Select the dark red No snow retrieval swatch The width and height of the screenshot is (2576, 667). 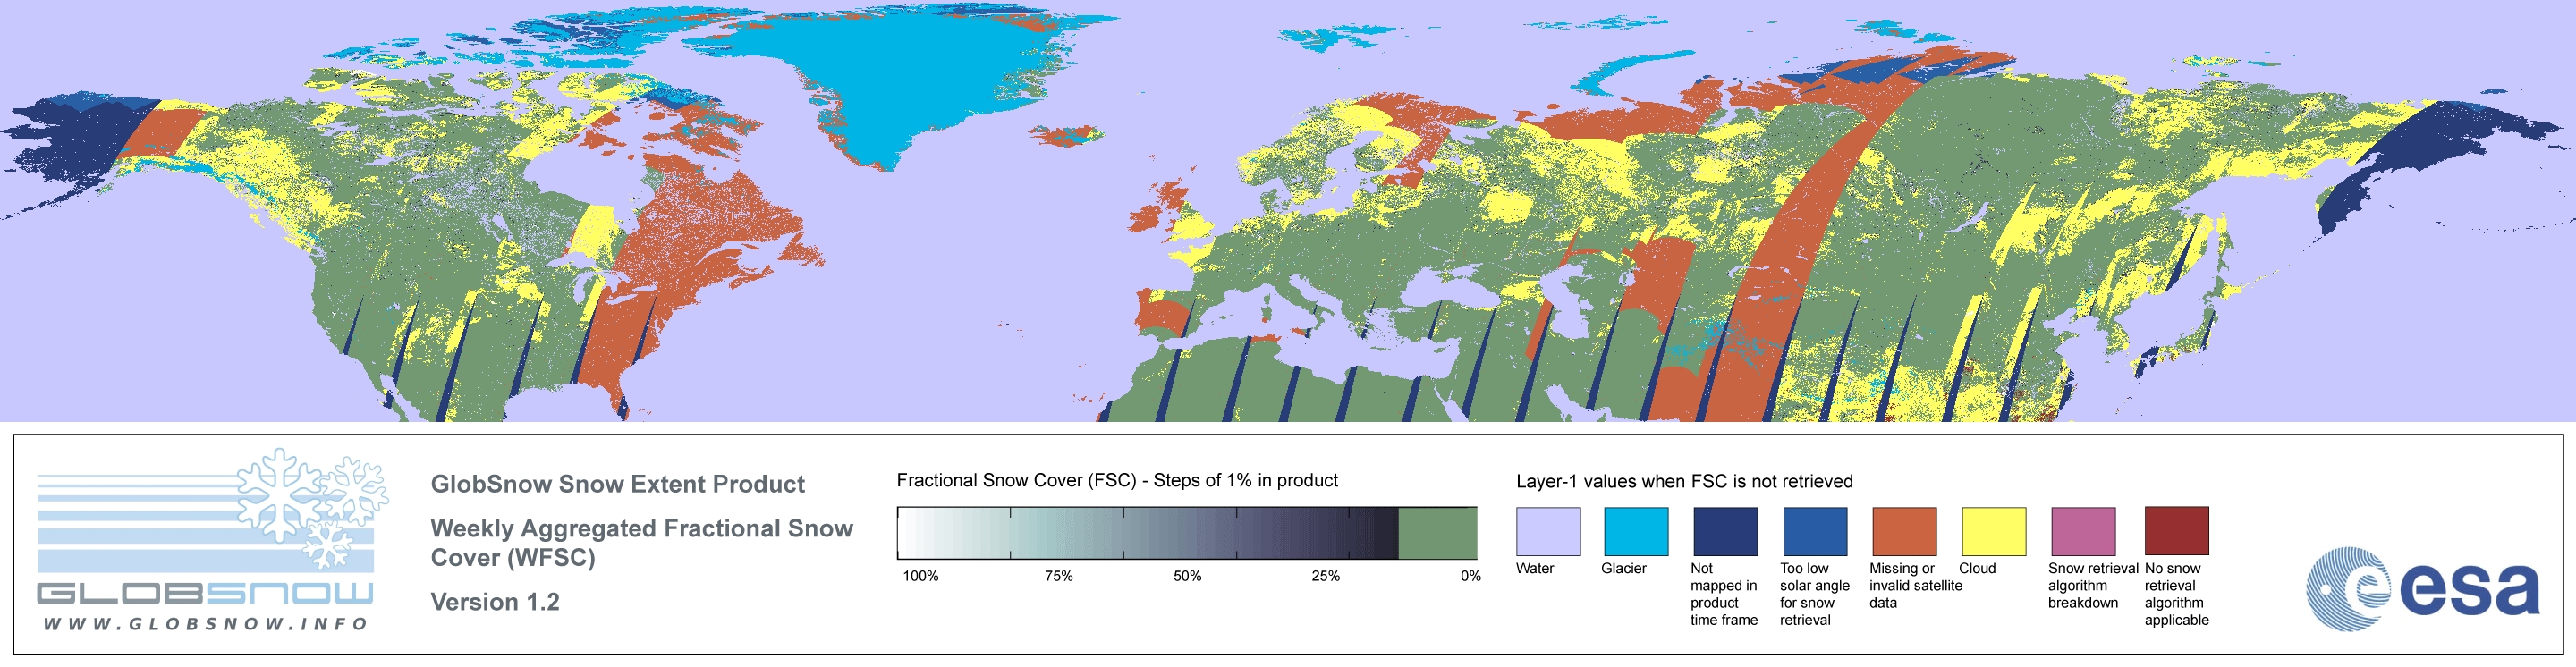(x=2177, y=531)
